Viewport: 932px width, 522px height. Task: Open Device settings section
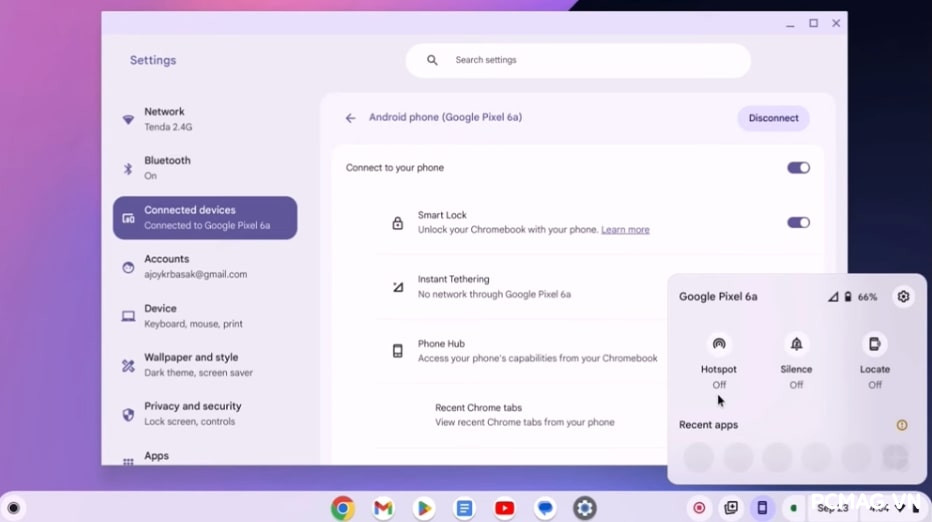[204, 316]
